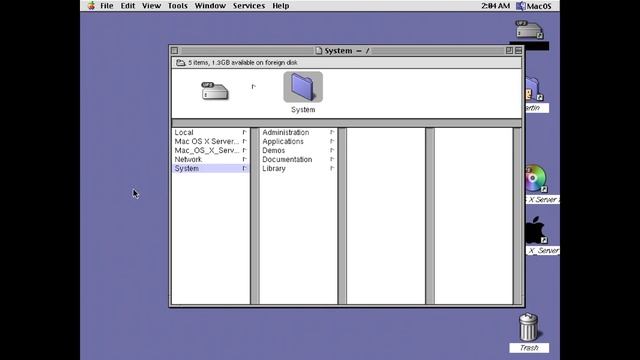Screen dimensions: 640x360
Task: Click the '5 items' disk status text
Action: point(243,62)
